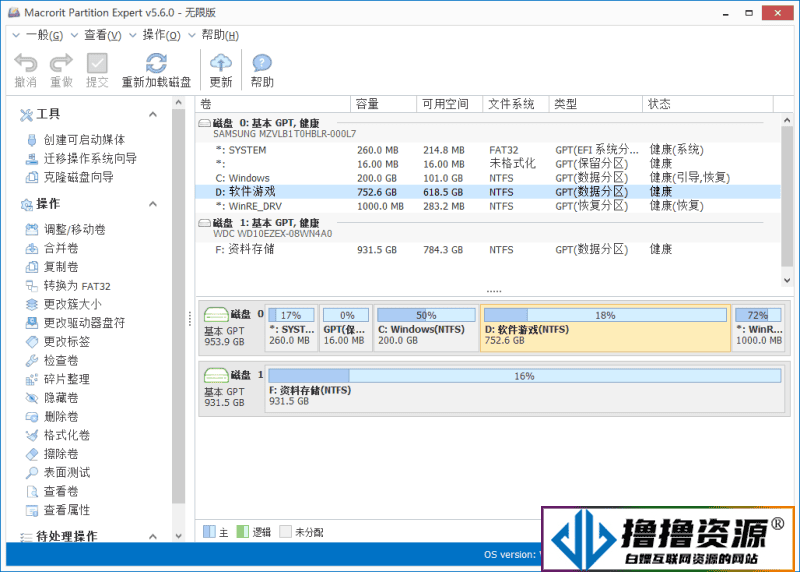Sort by 卷 column header
This screenshot has height=572, width=800.
tap(273, 104)
